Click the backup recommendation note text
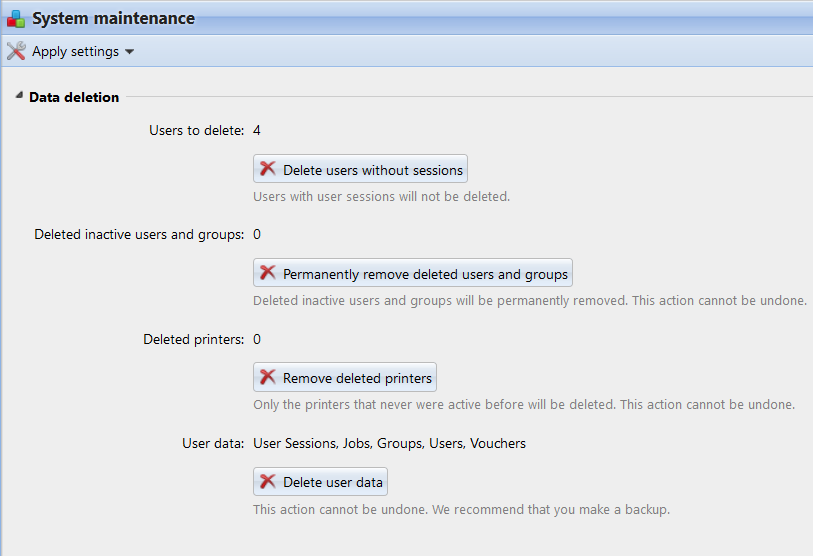The height and width of the screenshot is (556, 813). (461, 509)
